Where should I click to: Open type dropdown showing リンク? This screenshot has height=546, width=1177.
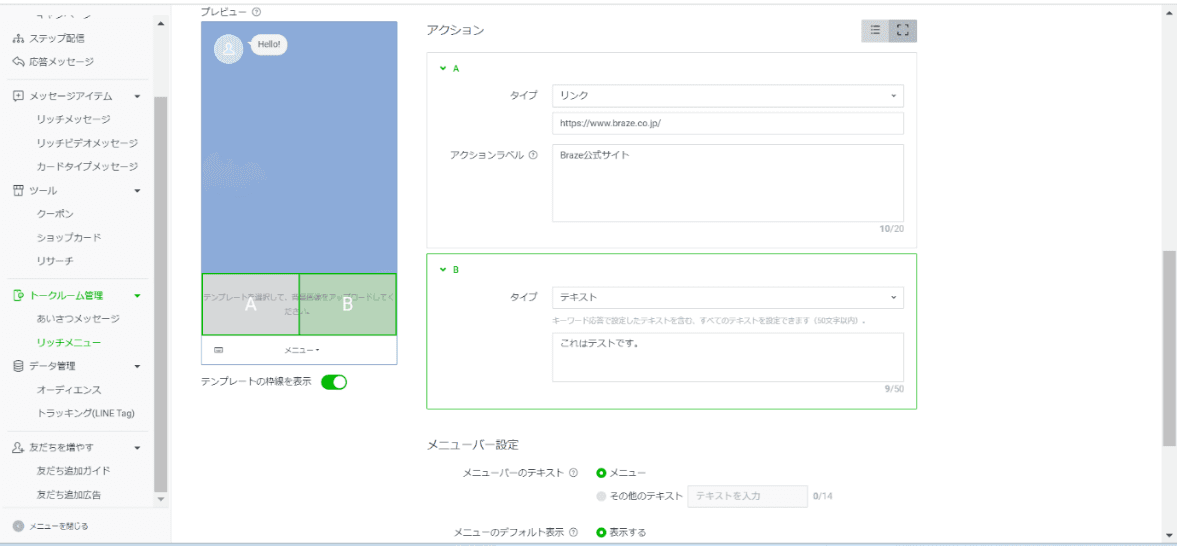coord(727,96)
